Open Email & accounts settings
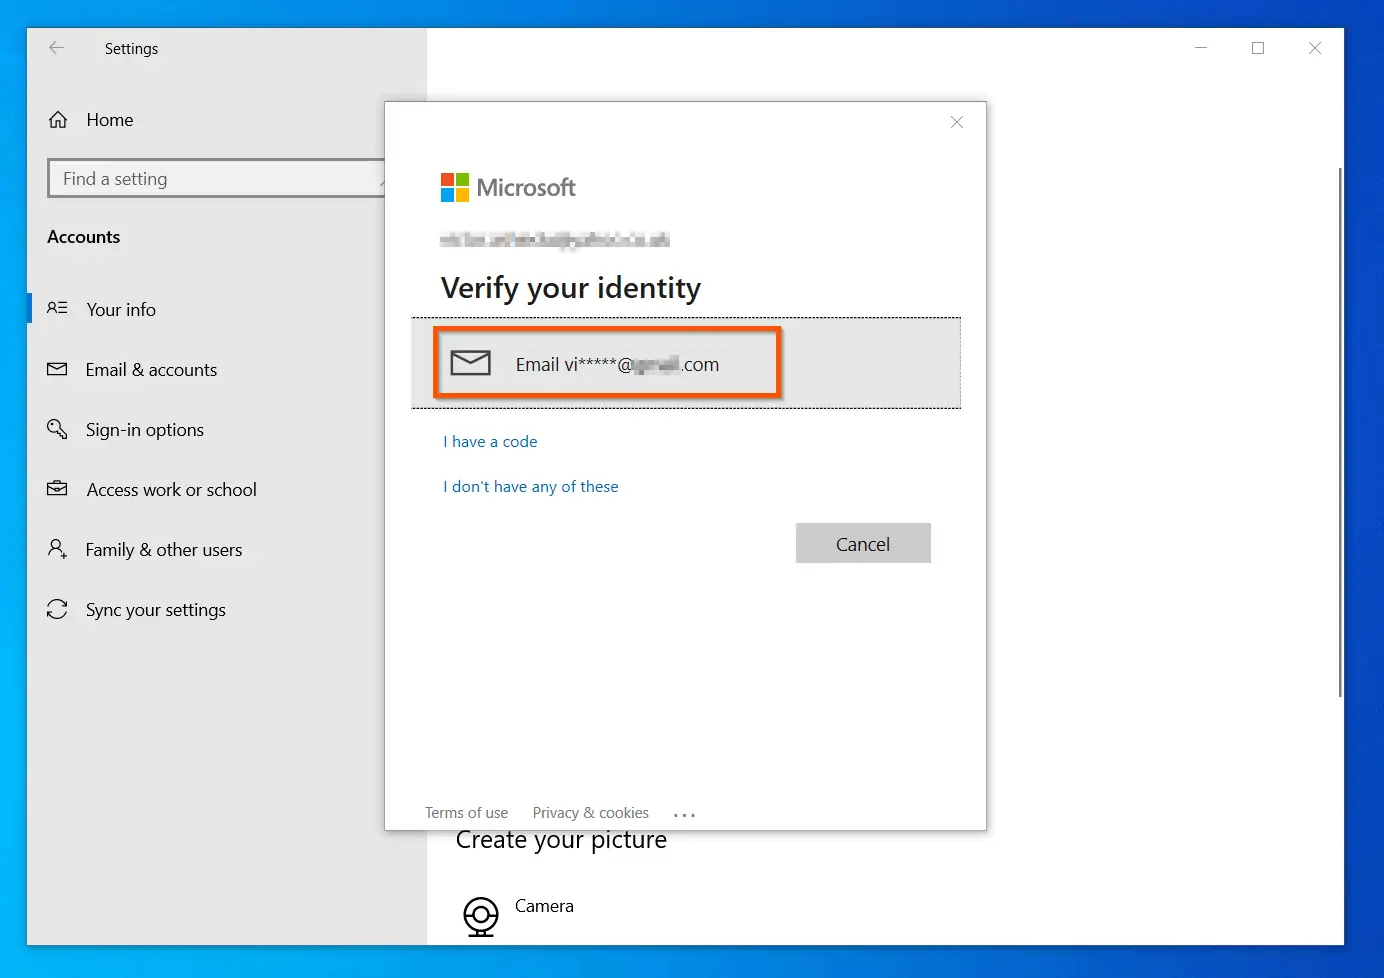Screen dimensions: 1384x978 point(151,370)
